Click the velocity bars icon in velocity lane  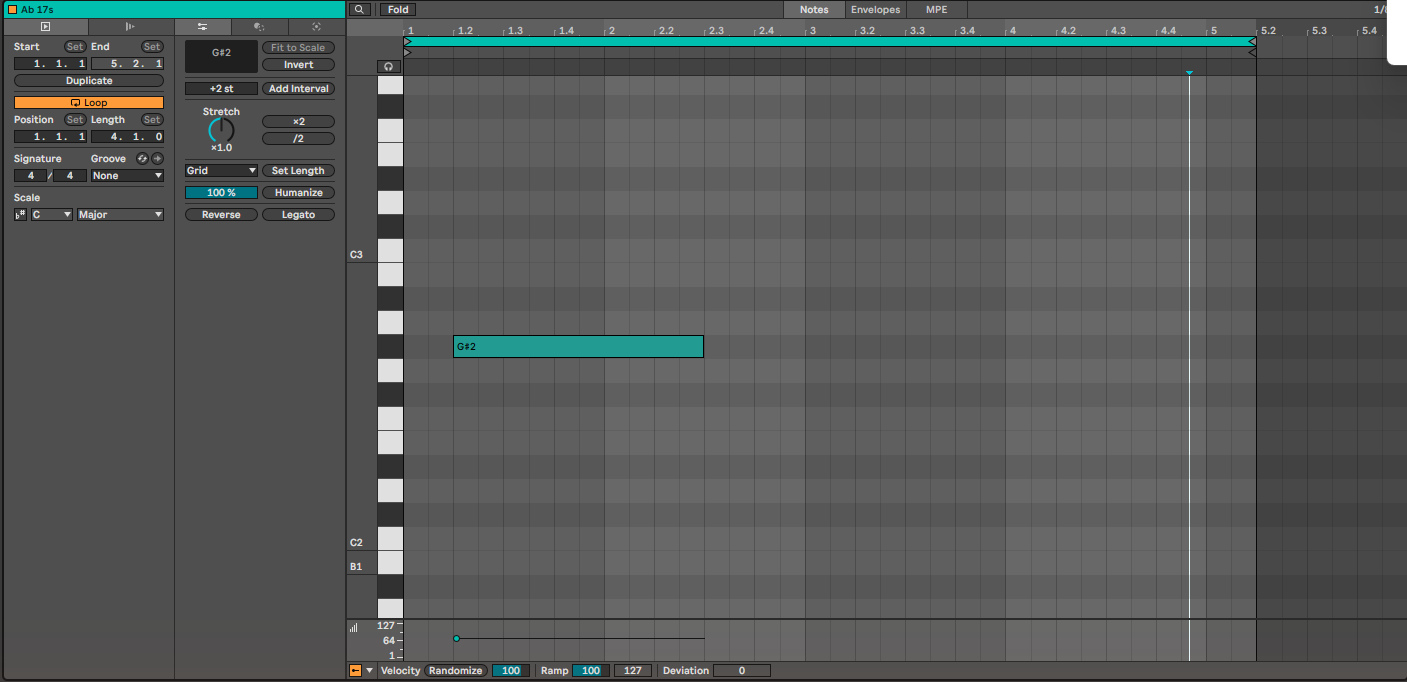pyautogui.click(x=353, y=628)
